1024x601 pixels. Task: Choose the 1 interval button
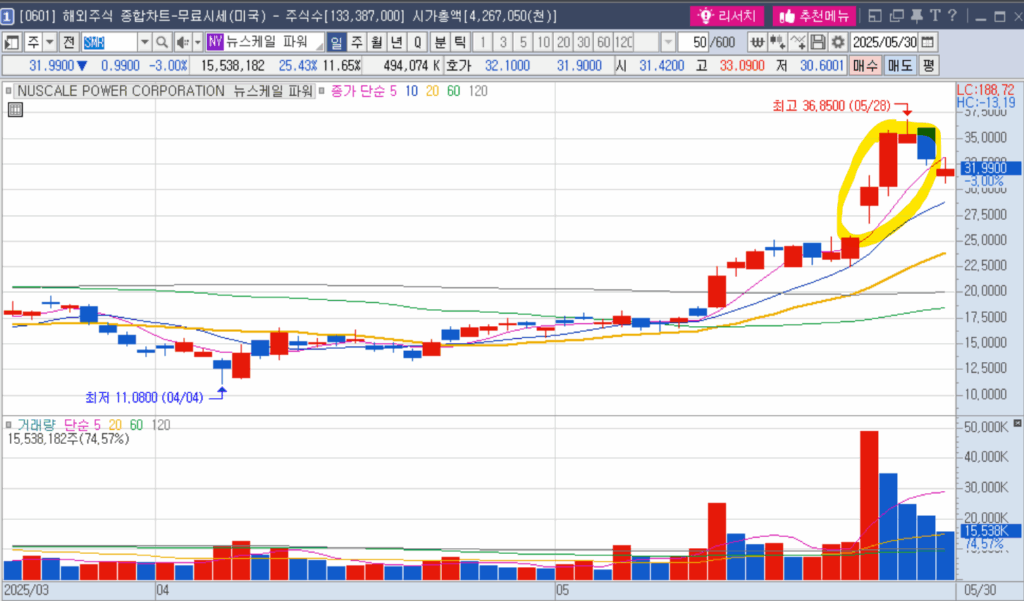point(483,42)
